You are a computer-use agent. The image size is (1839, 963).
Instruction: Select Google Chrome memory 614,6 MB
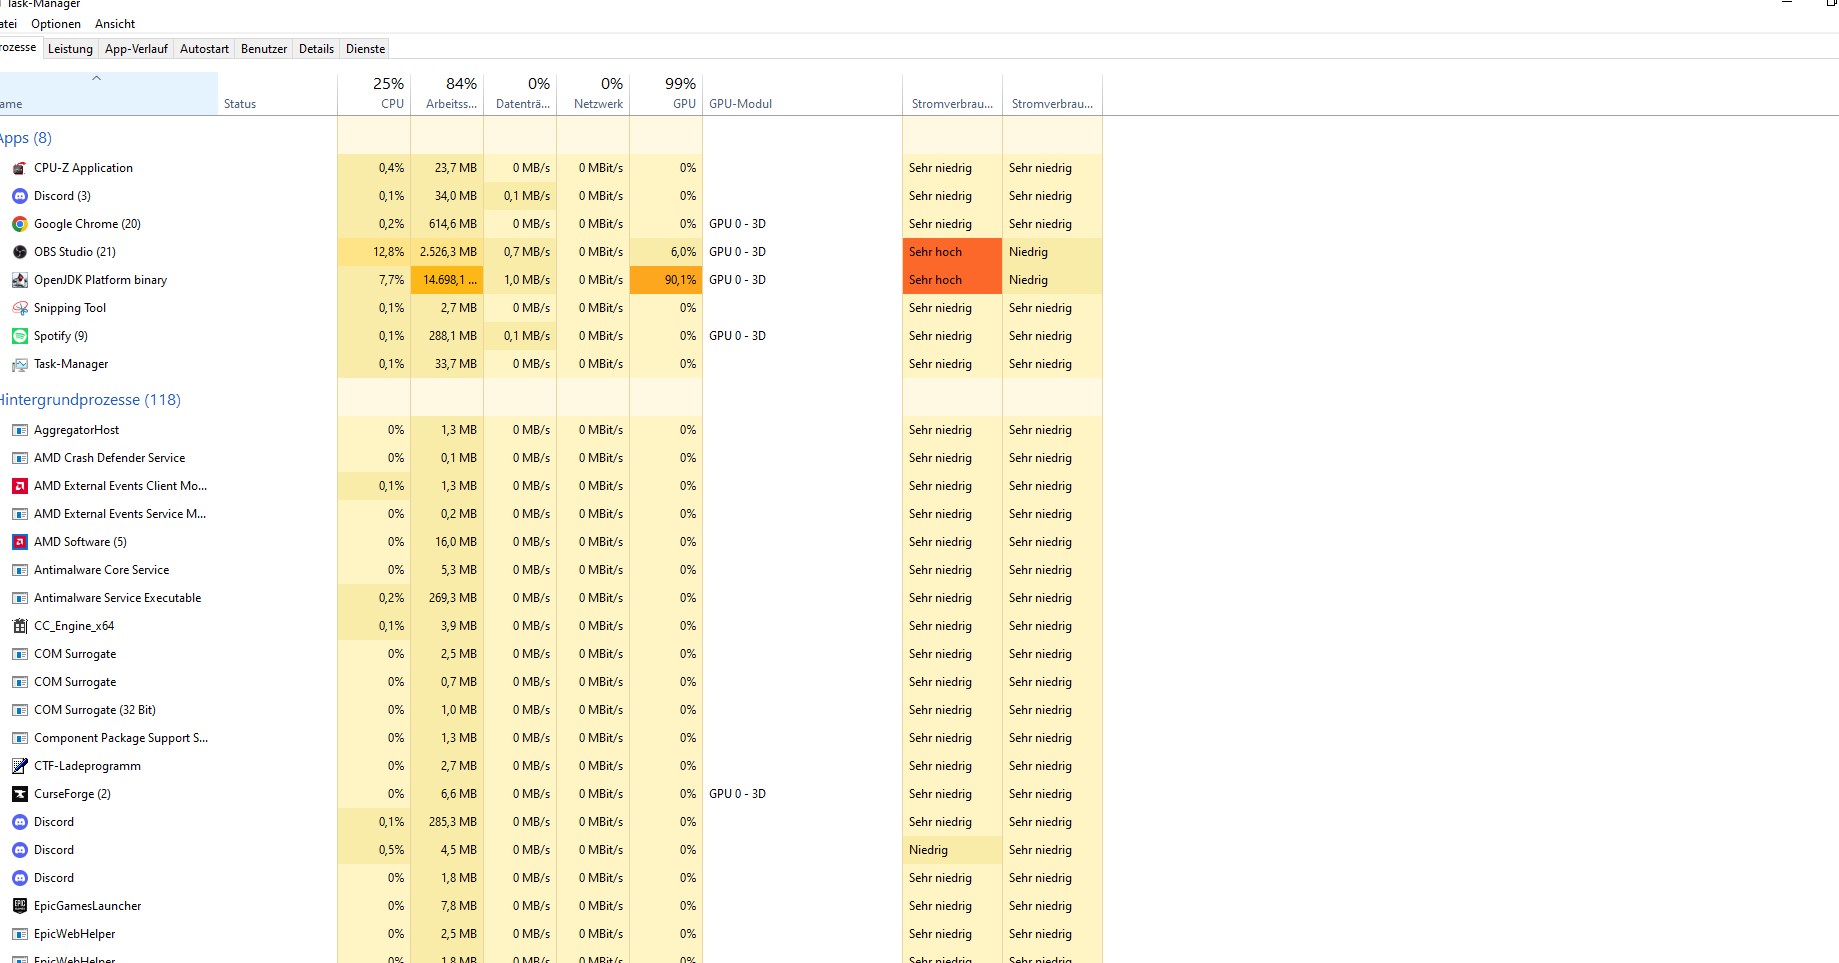[447, 224]
